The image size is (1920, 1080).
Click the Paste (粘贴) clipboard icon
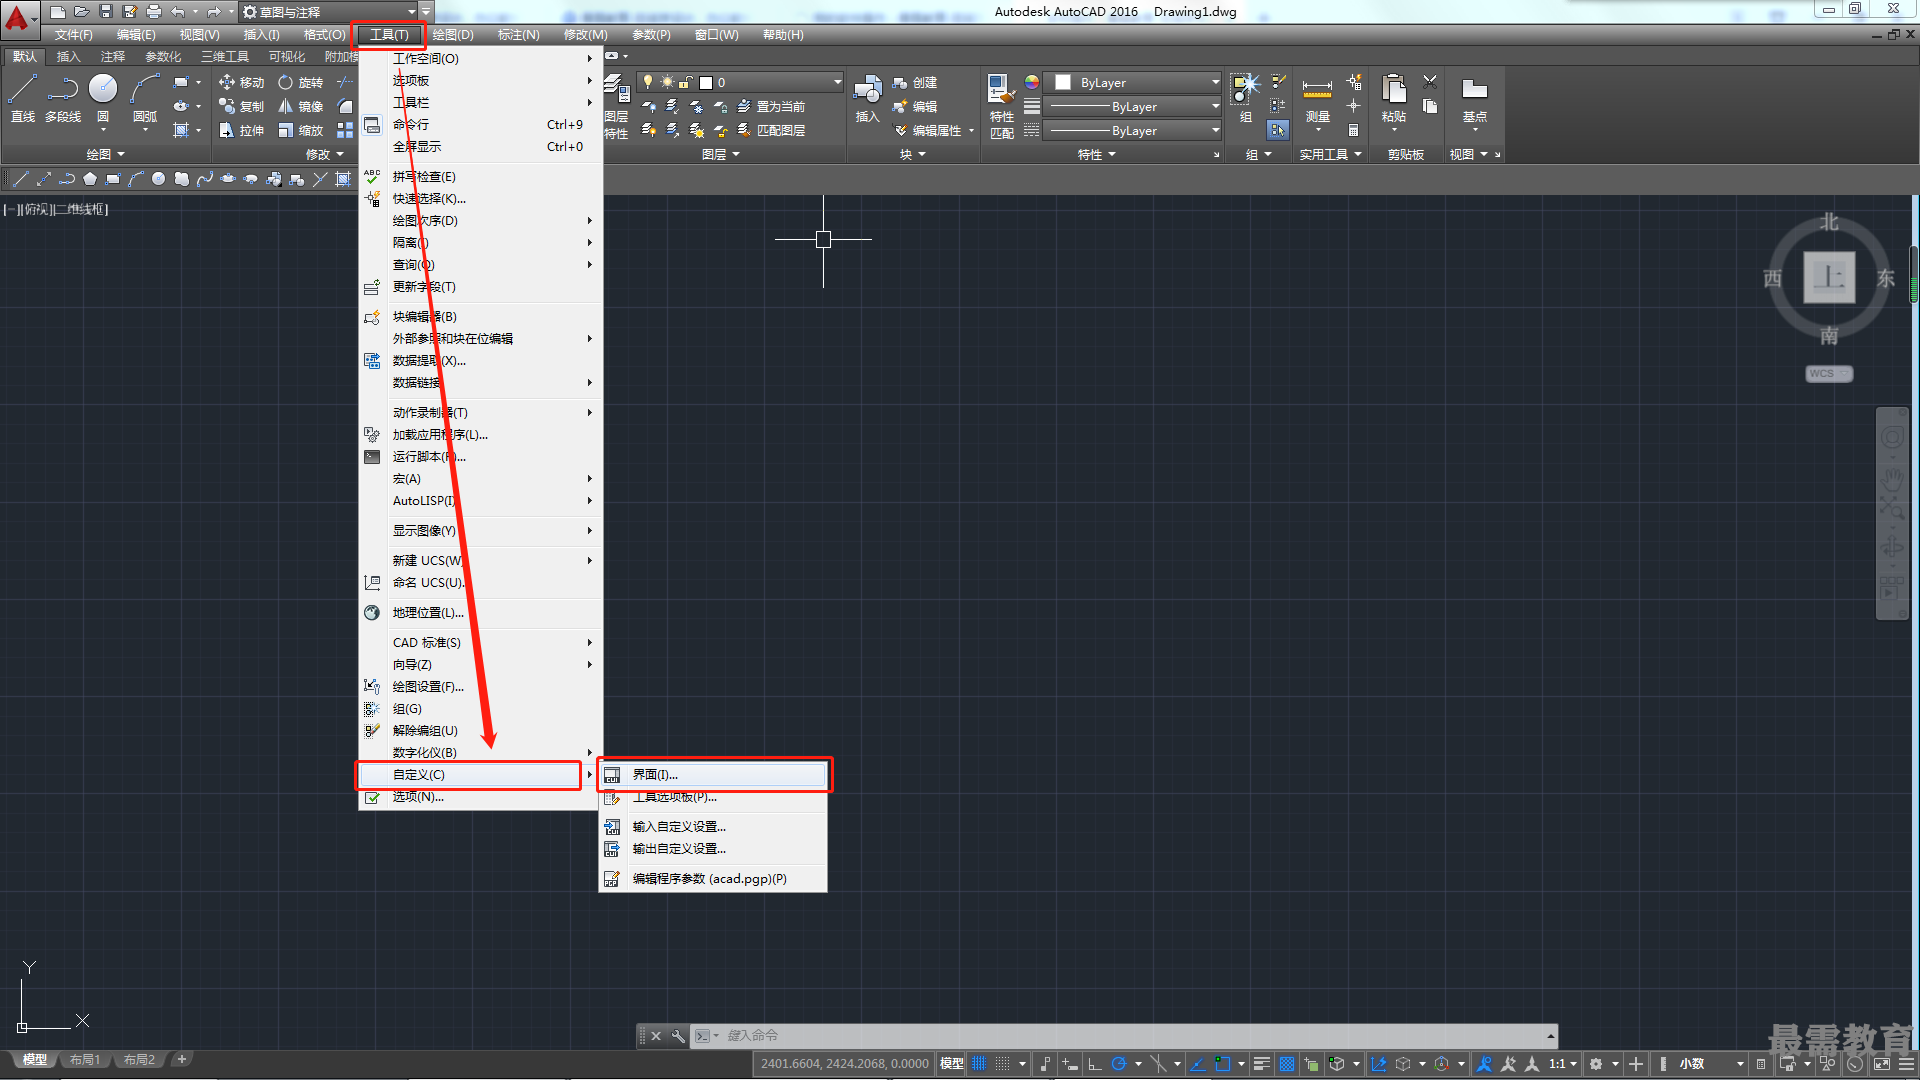click(x=1393, y=99)
